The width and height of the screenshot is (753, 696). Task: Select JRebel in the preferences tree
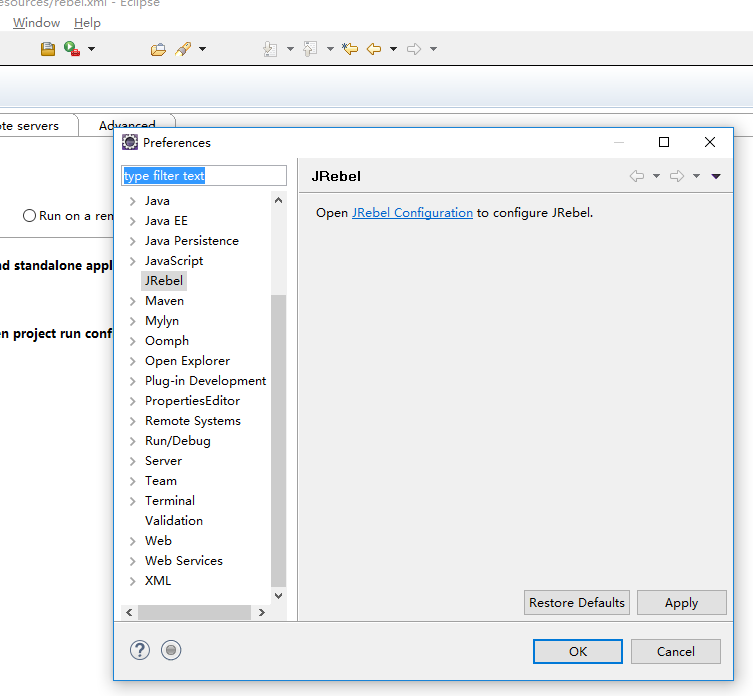(164, 281)
